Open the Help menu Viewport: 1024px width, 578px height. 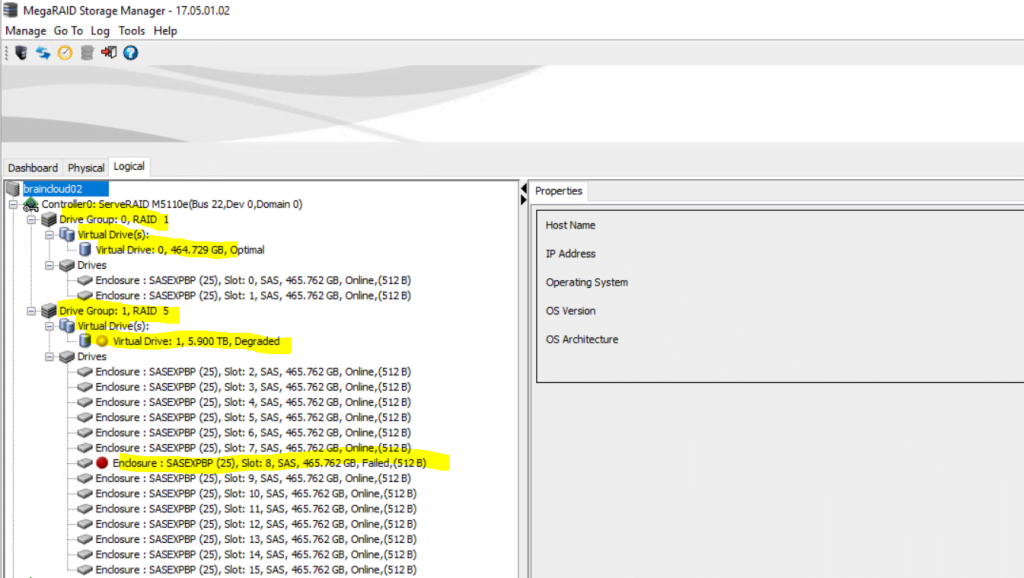click(x=165, y=31)
